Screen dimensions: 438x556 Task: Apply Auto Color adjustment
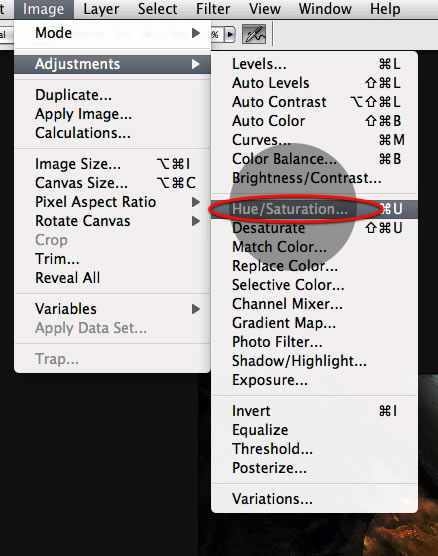314,121
